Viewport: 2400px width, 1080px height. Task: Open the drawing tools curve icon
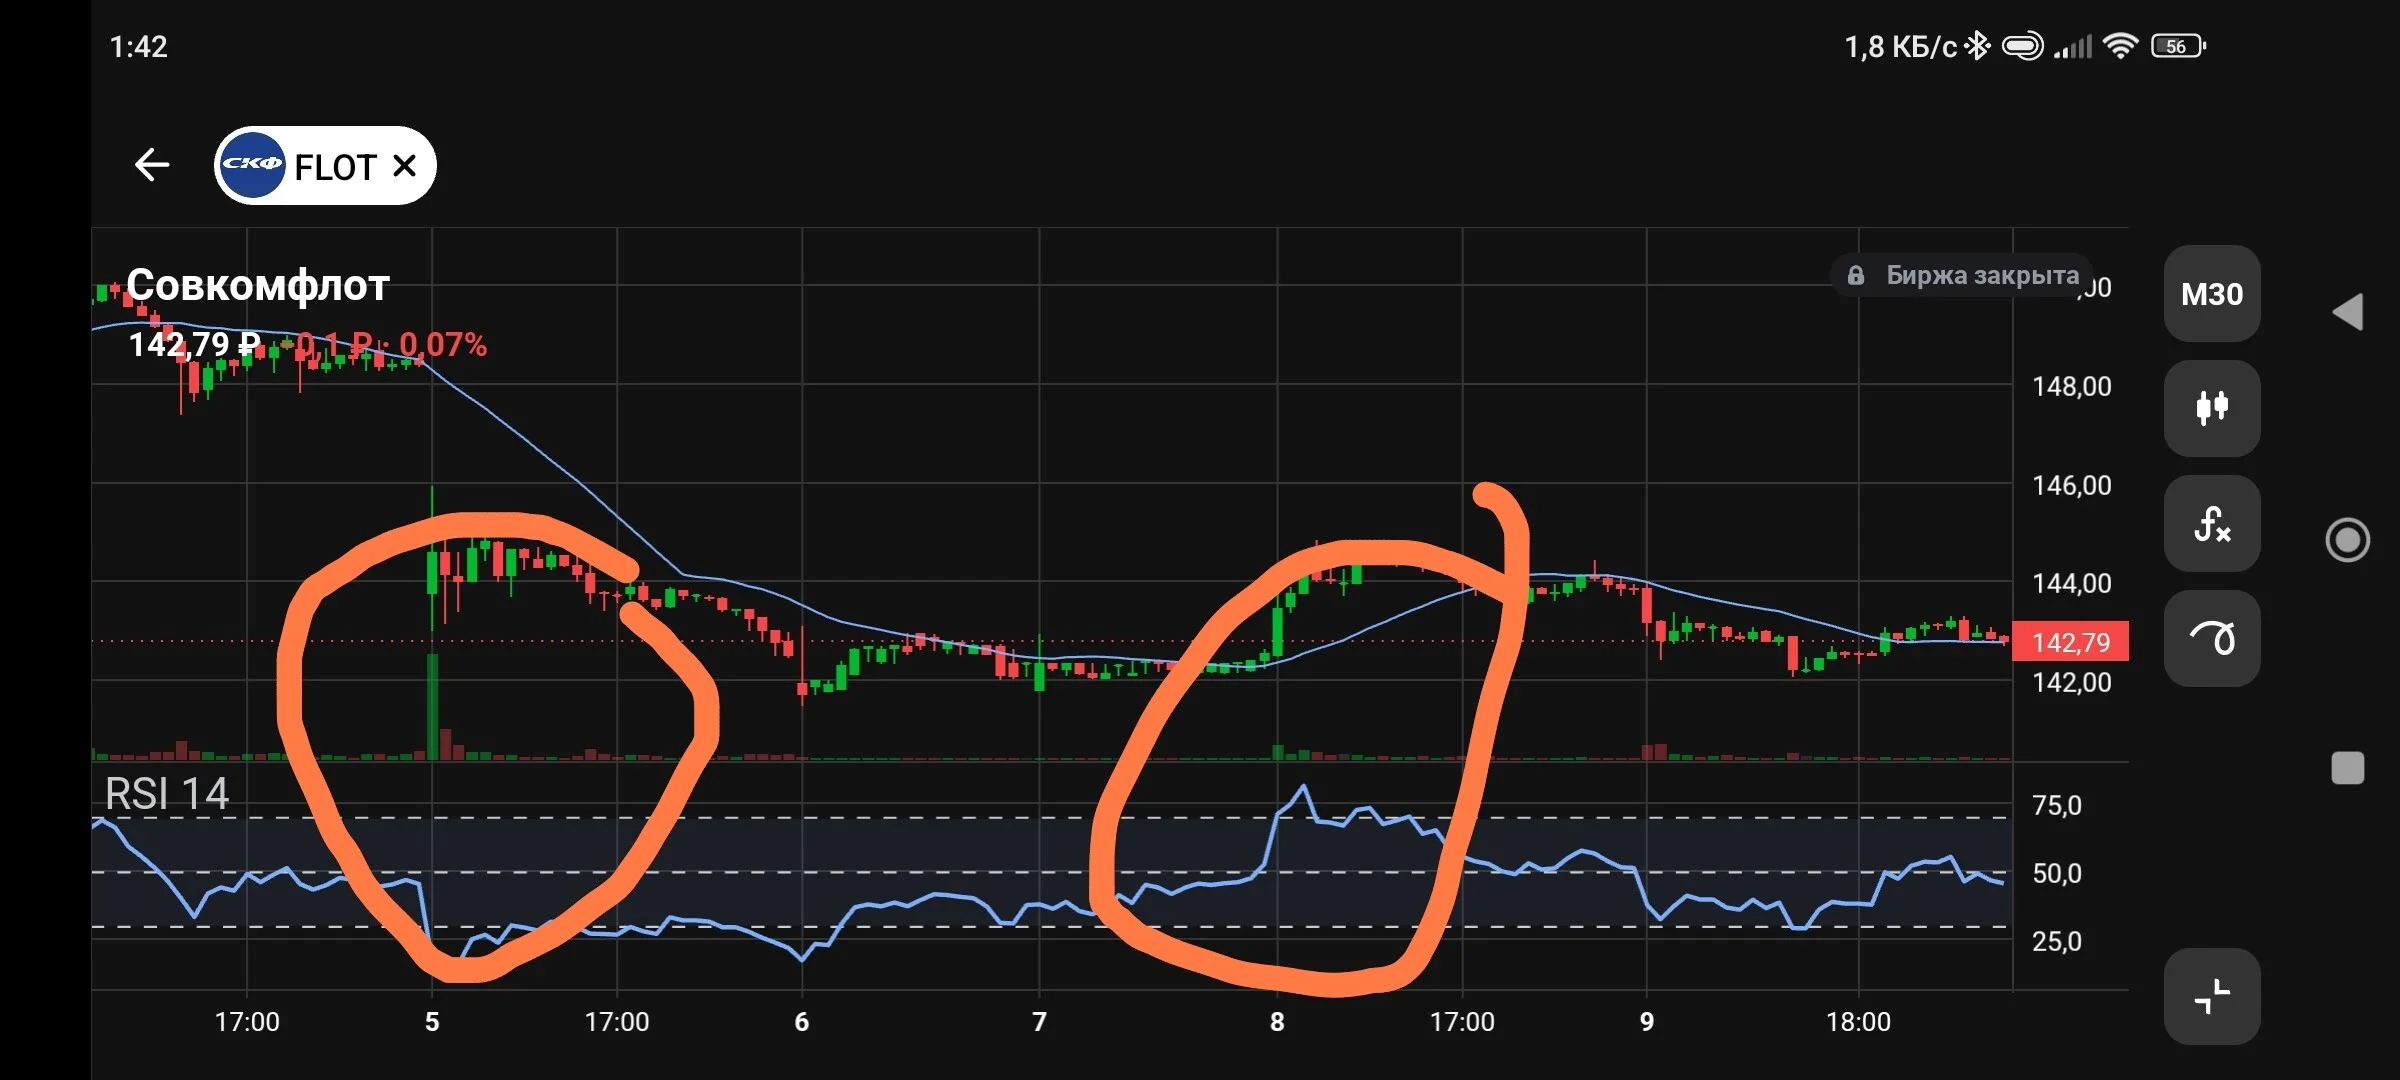[2212, 638]
